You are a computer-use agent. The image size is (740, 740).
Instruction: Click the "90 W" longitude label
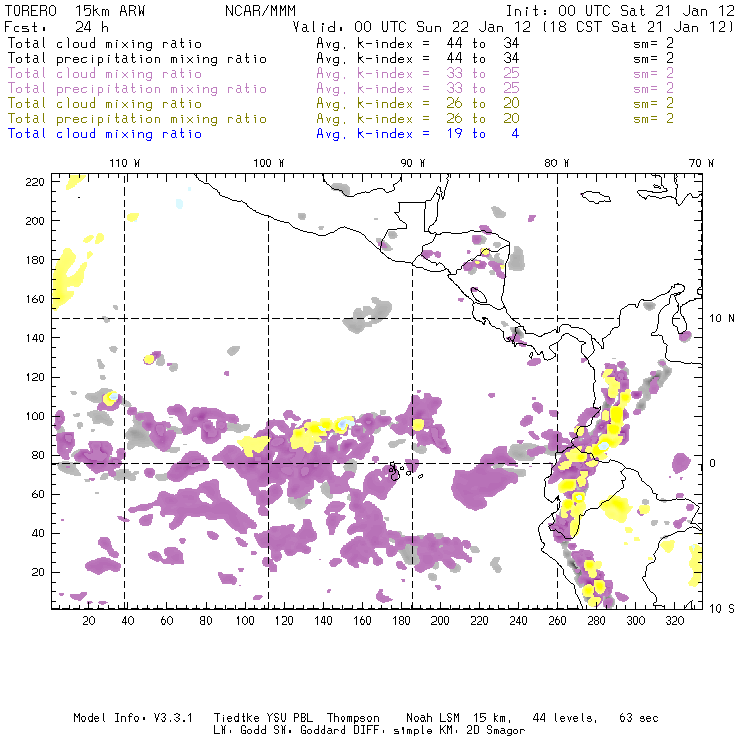point(412,163)
